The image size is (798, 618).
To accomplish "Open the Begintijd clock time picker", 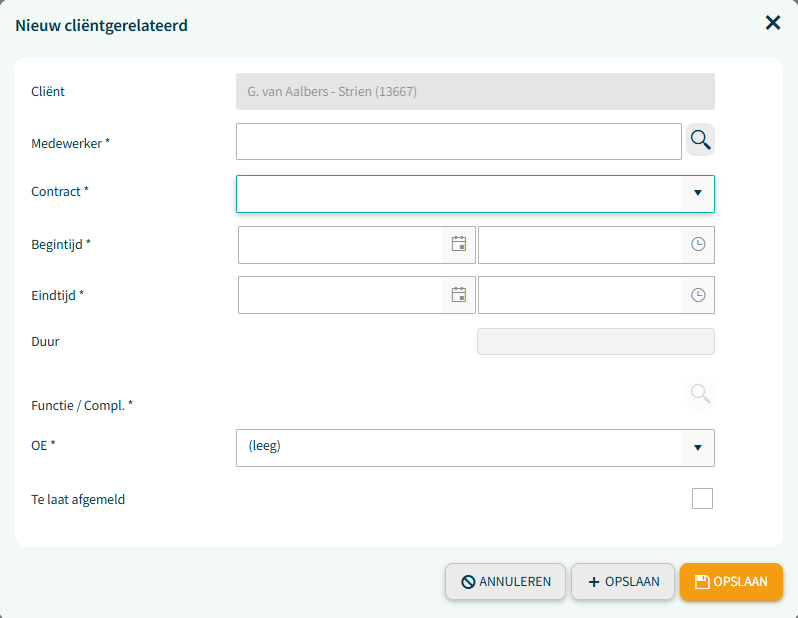I will tap(698, 244).
